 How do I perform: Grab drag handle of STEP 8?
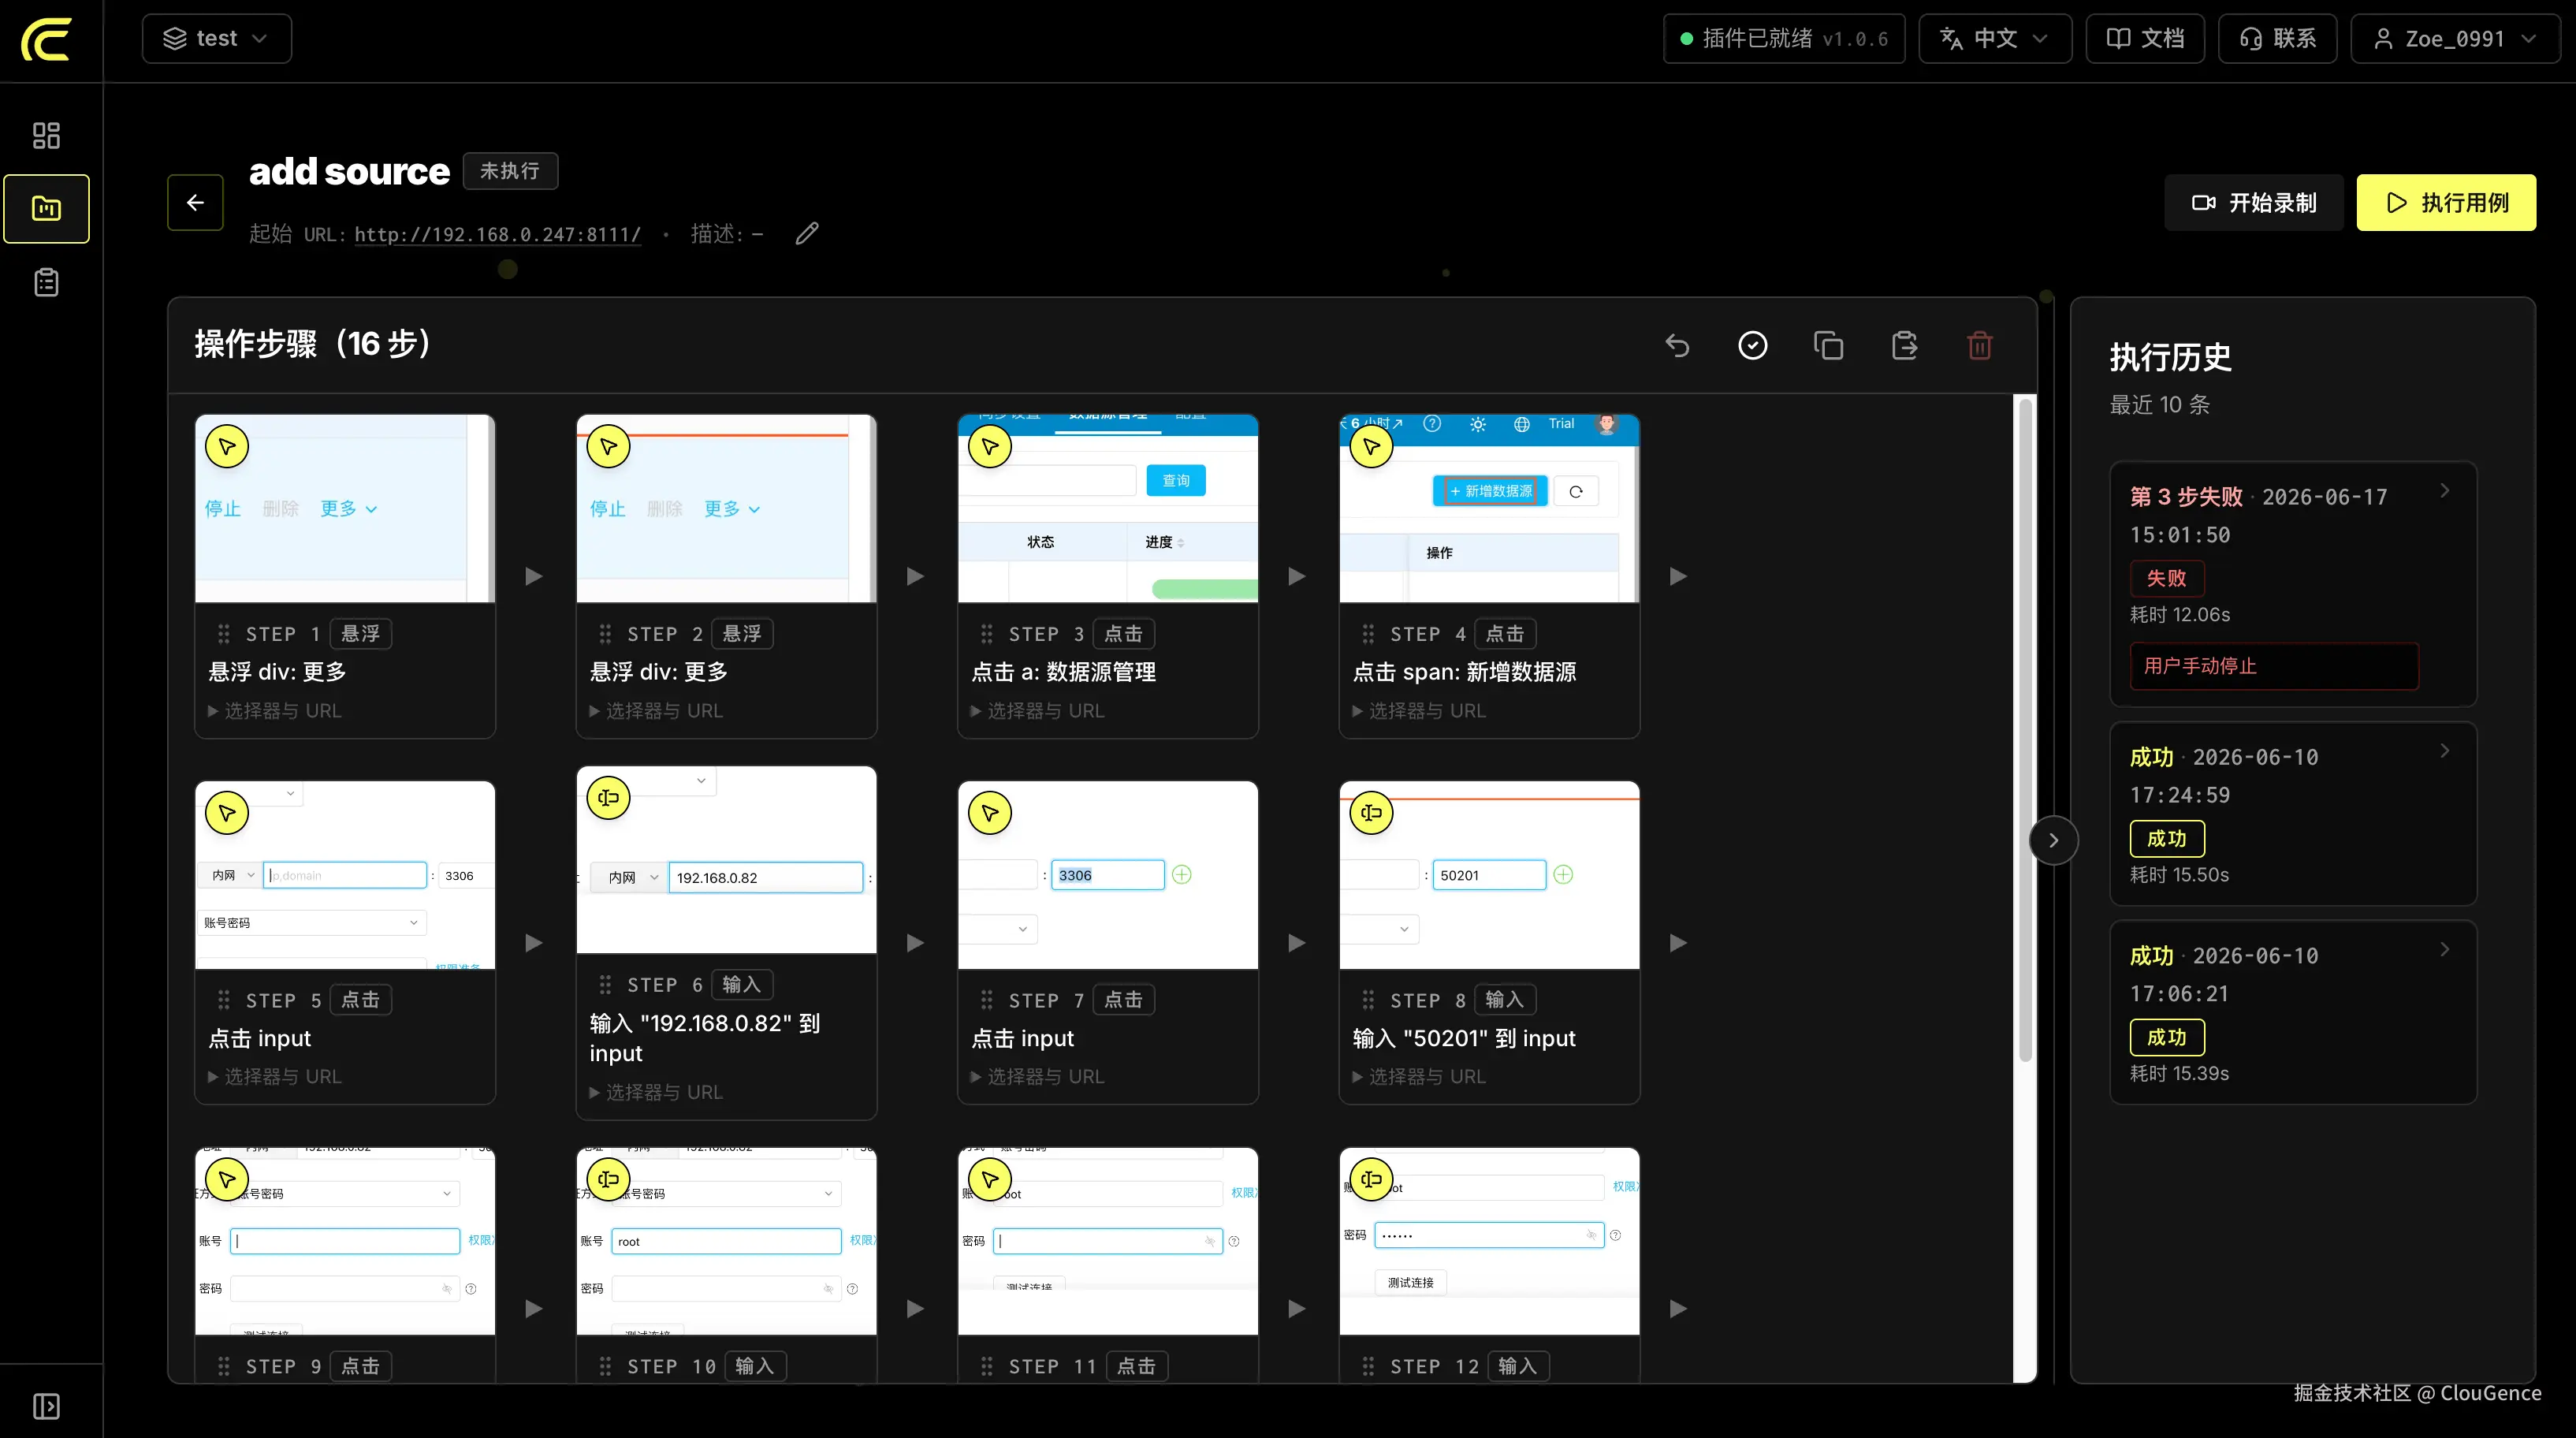point(1368,1000)
